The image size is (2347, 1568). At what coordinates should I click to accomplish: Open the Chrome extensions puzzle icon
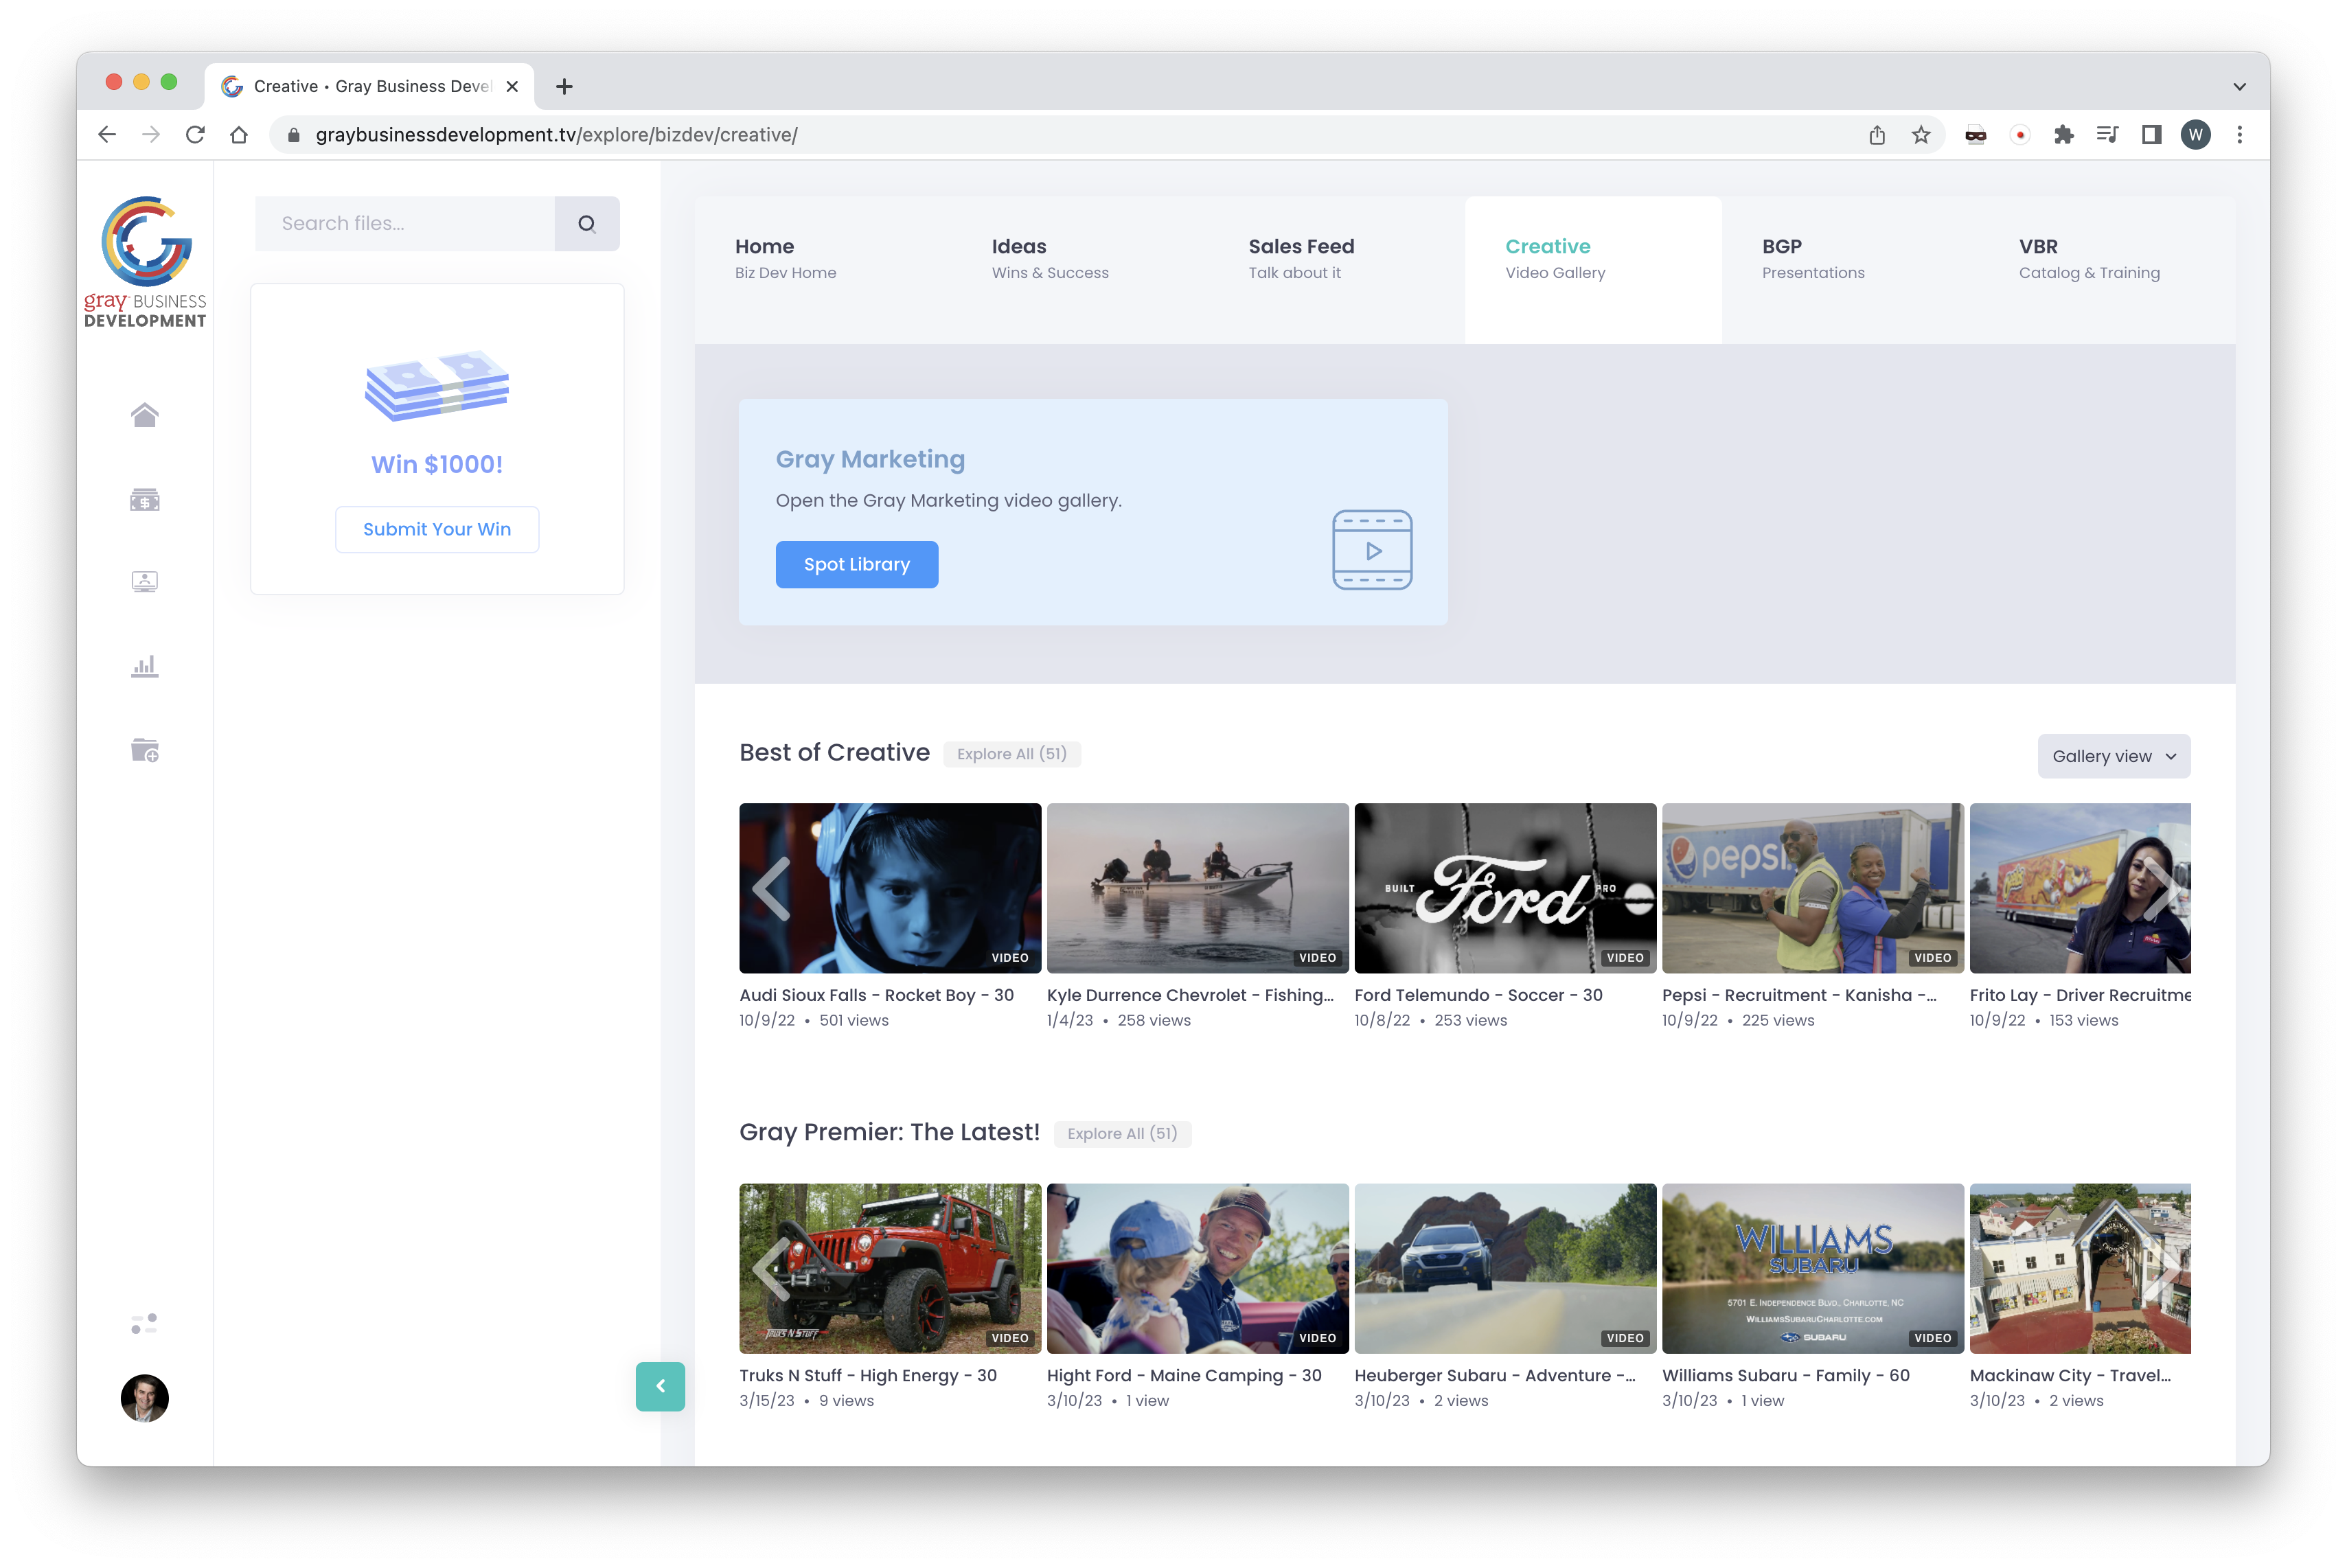pos(2063,135)
